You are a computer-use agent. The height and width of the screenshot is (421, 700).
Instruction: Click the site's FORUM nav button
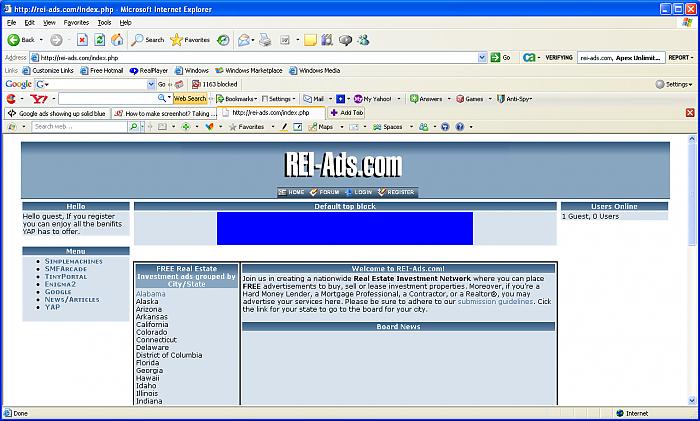click(x=325, y=192)
